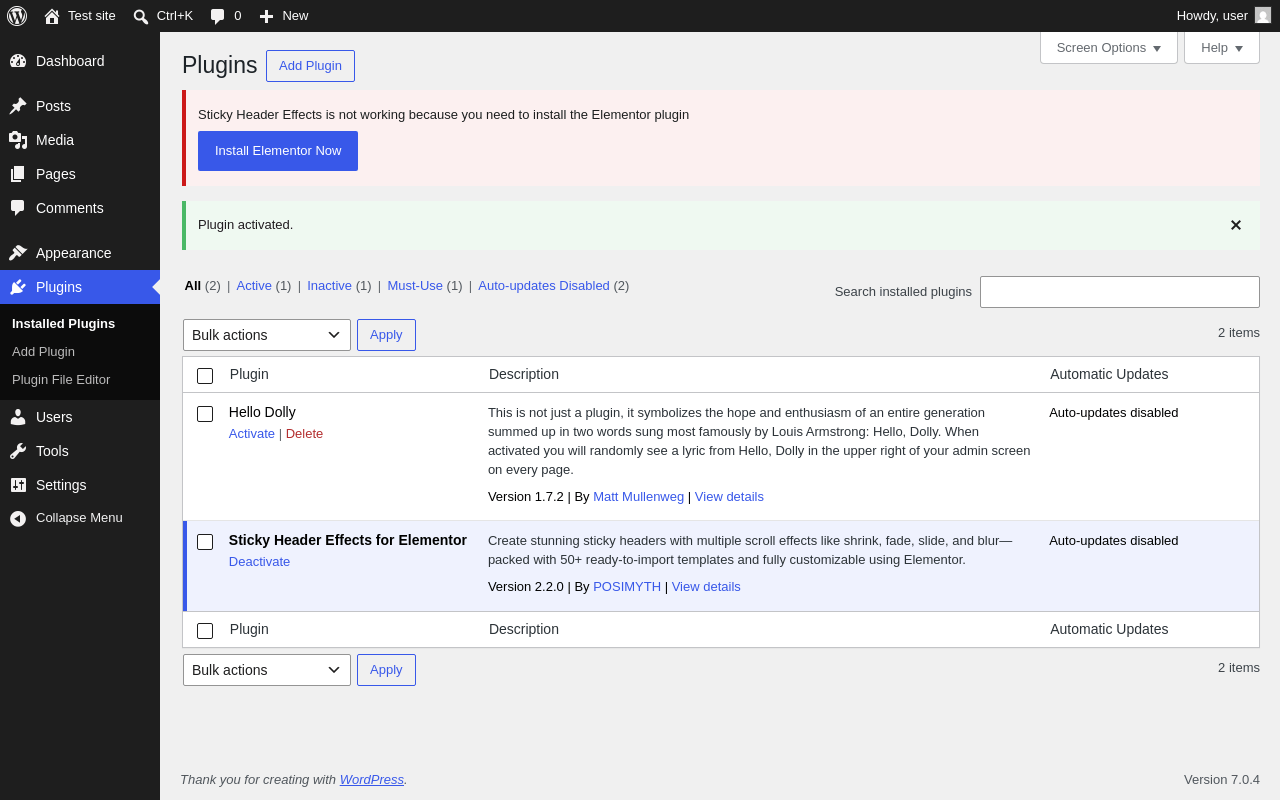Open the Installed Plugins submenu item
The height and width of the screenshot is (800, 1280).
(x=63, y=324)
